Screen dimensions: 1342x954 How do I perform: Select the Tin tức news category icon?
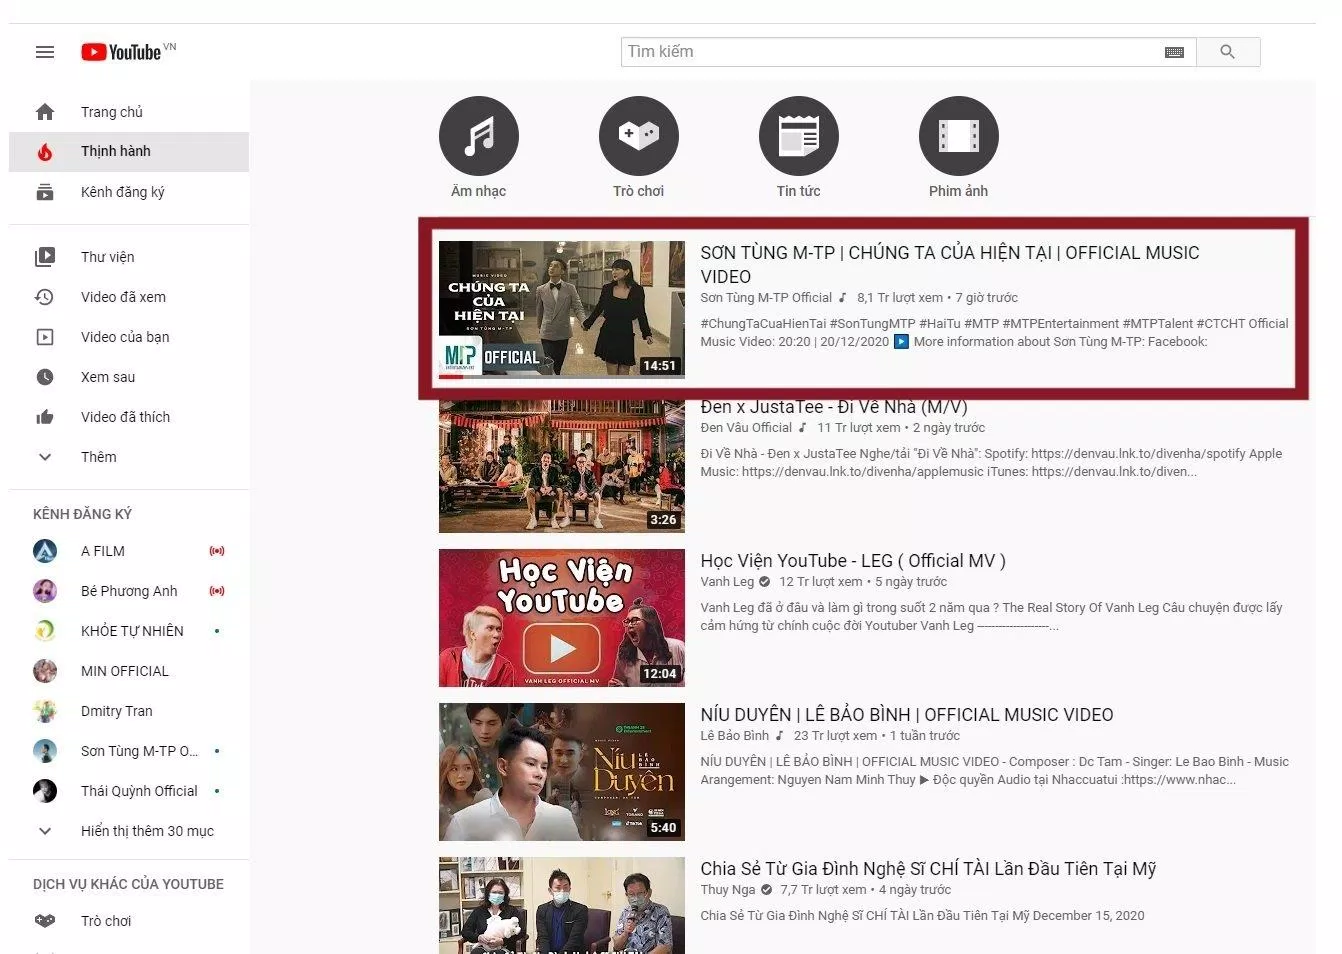tap(798, 135)
